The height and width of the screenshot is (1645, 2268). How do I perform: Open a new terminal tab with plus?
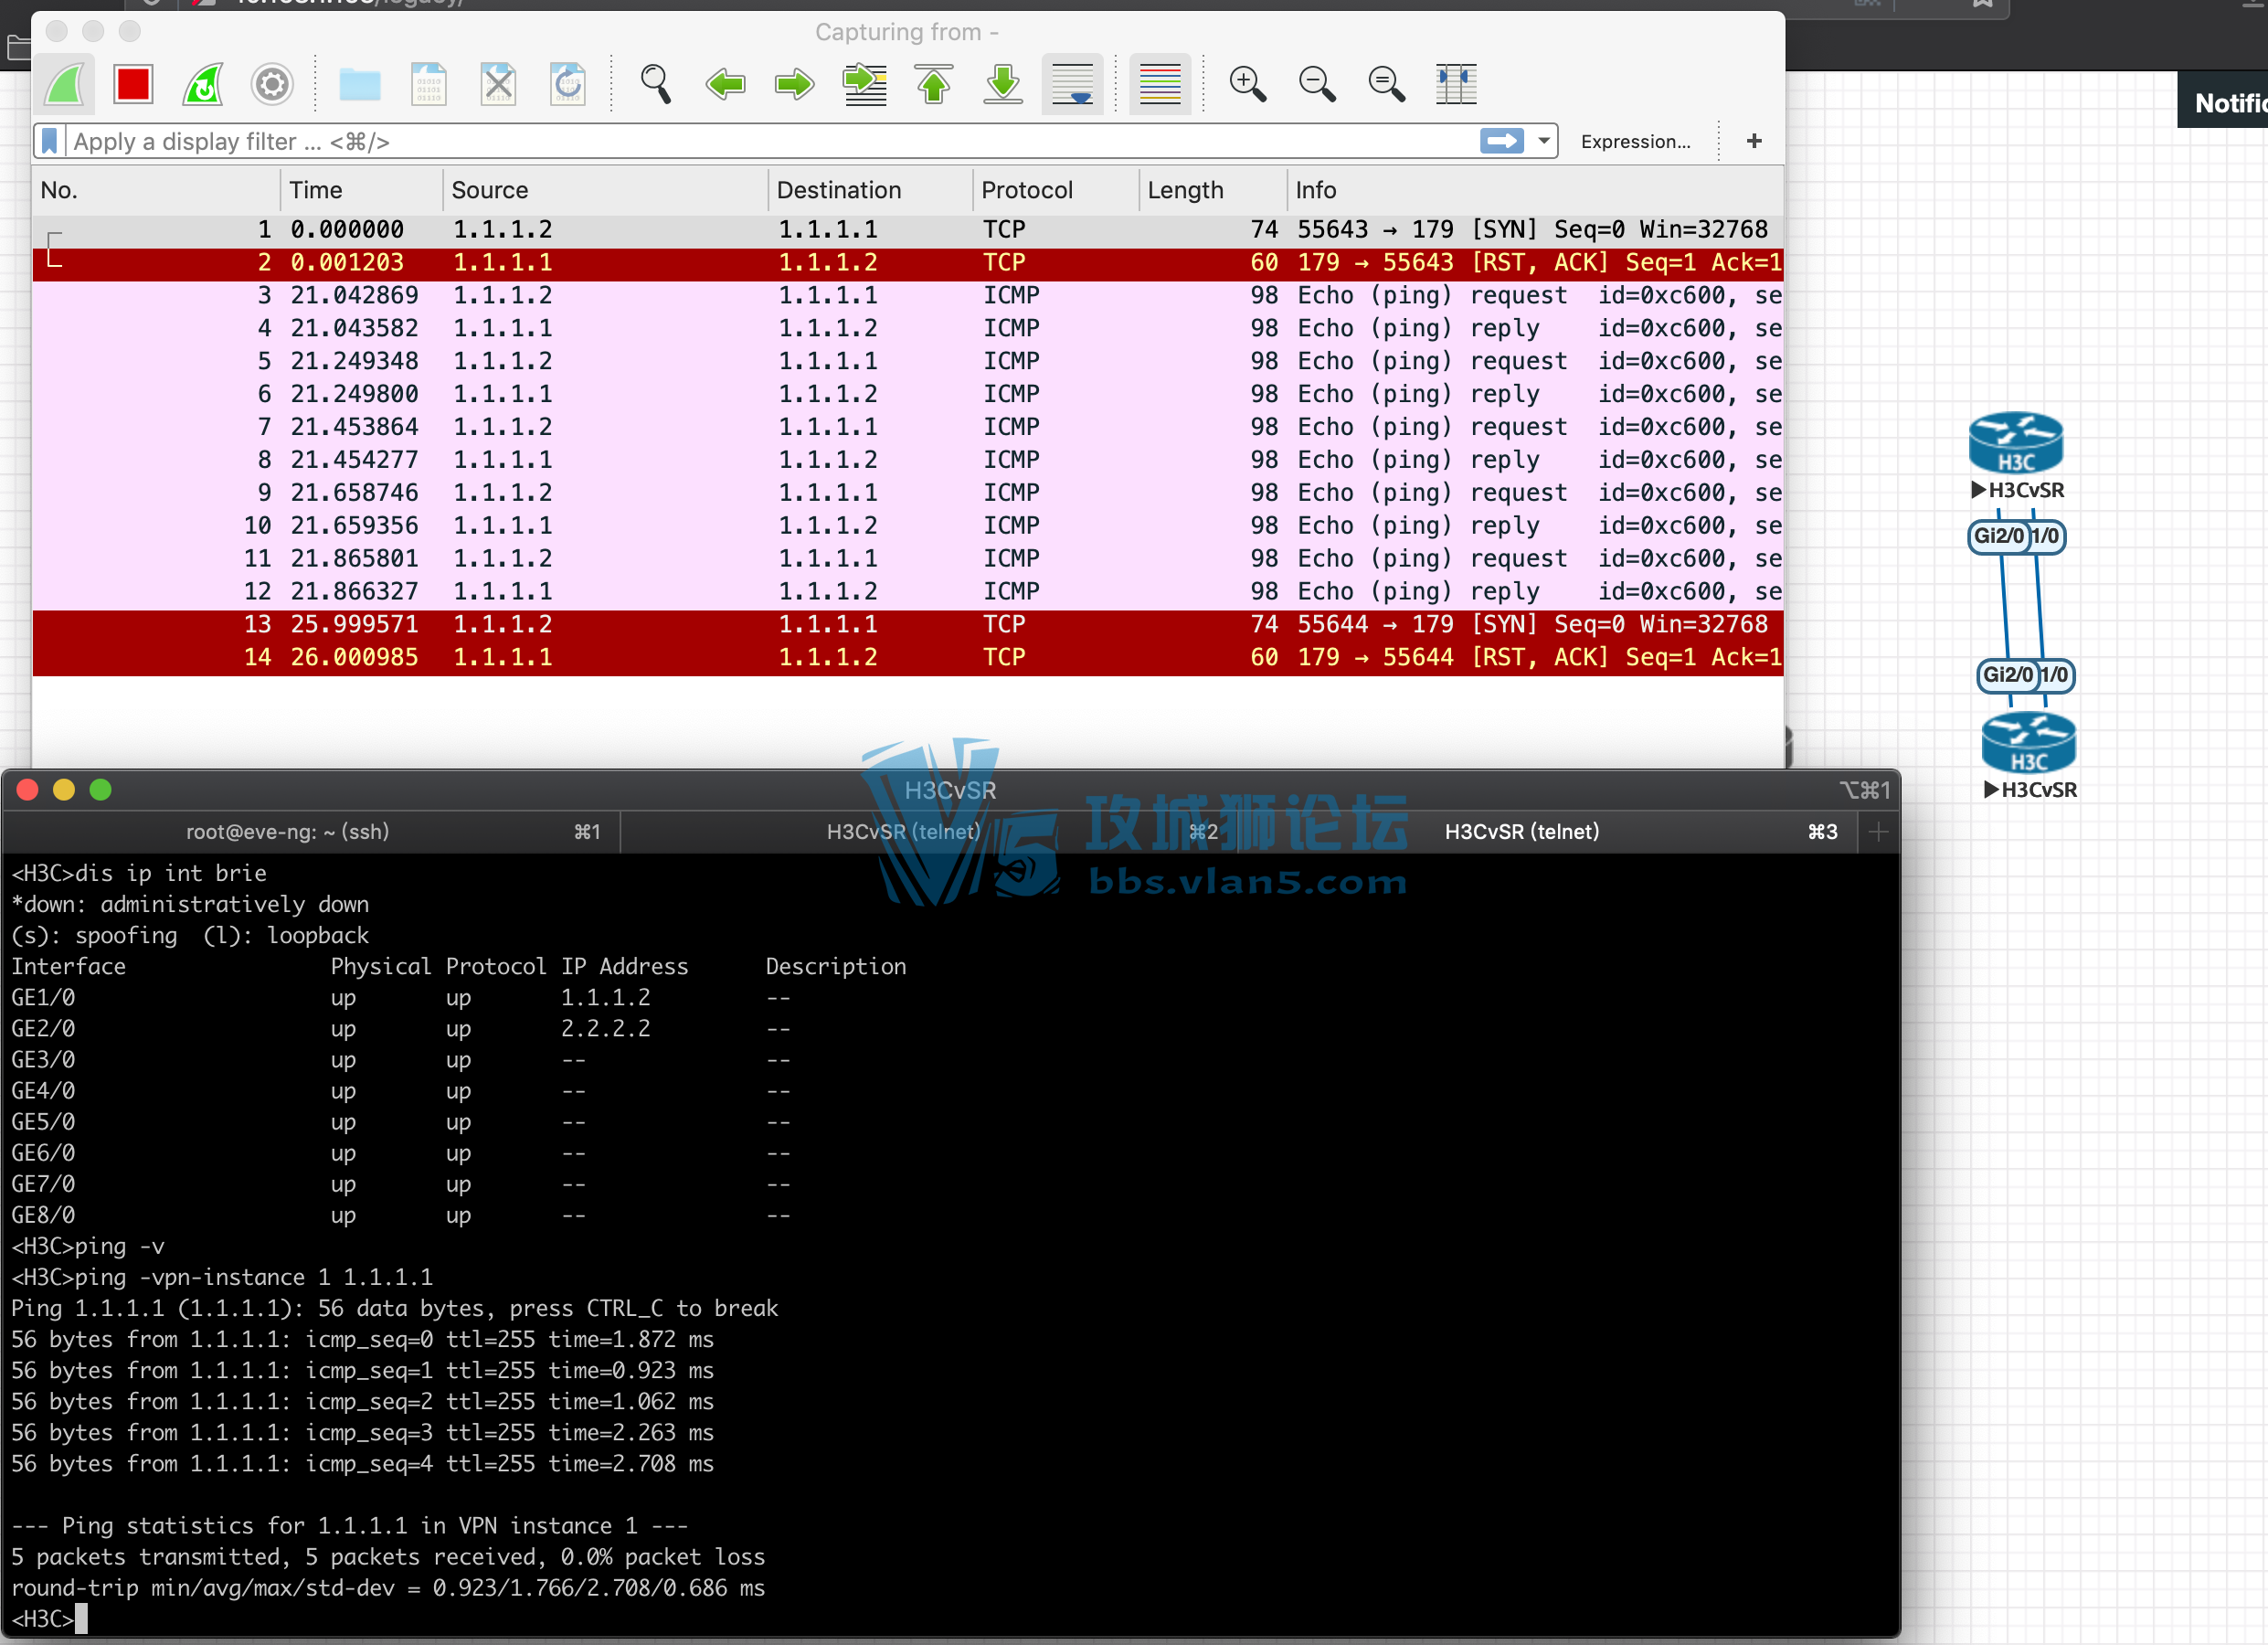coord(1878,832)
